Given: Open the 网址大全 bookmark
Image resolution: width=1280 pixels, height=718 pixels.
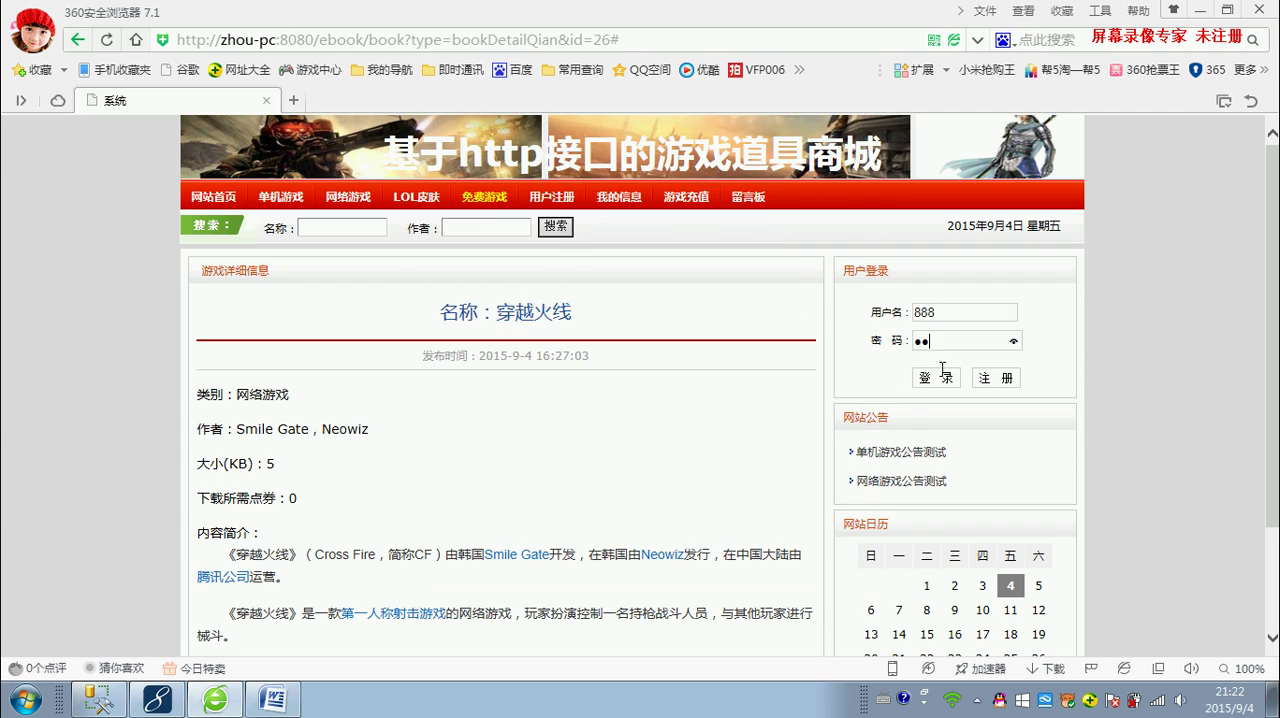Looking at the screenshot, I should point(239,70).
